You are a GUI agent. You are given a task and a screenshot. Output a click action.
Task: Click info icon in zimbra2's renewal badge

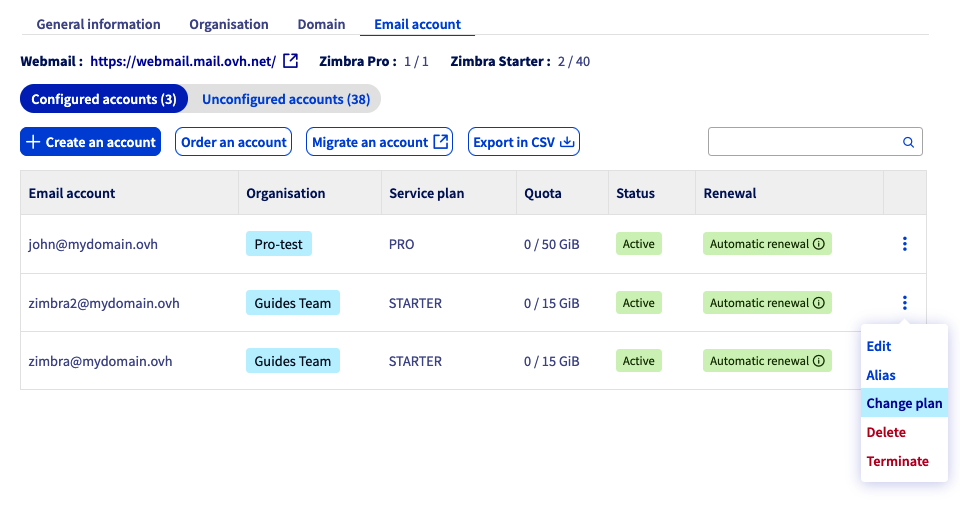tap(819, 303)
